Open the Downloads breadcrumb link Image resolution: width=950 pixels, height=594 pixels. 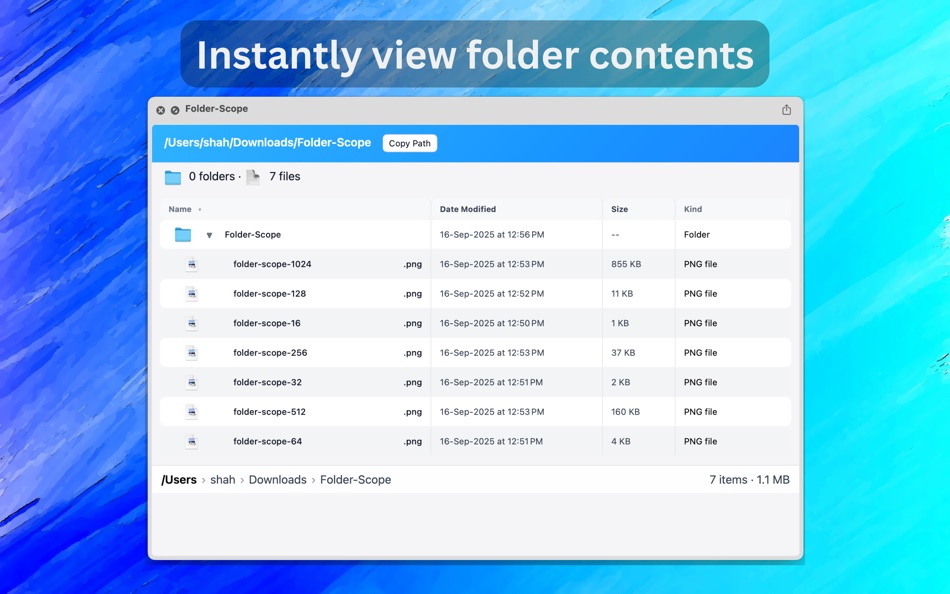277,479
